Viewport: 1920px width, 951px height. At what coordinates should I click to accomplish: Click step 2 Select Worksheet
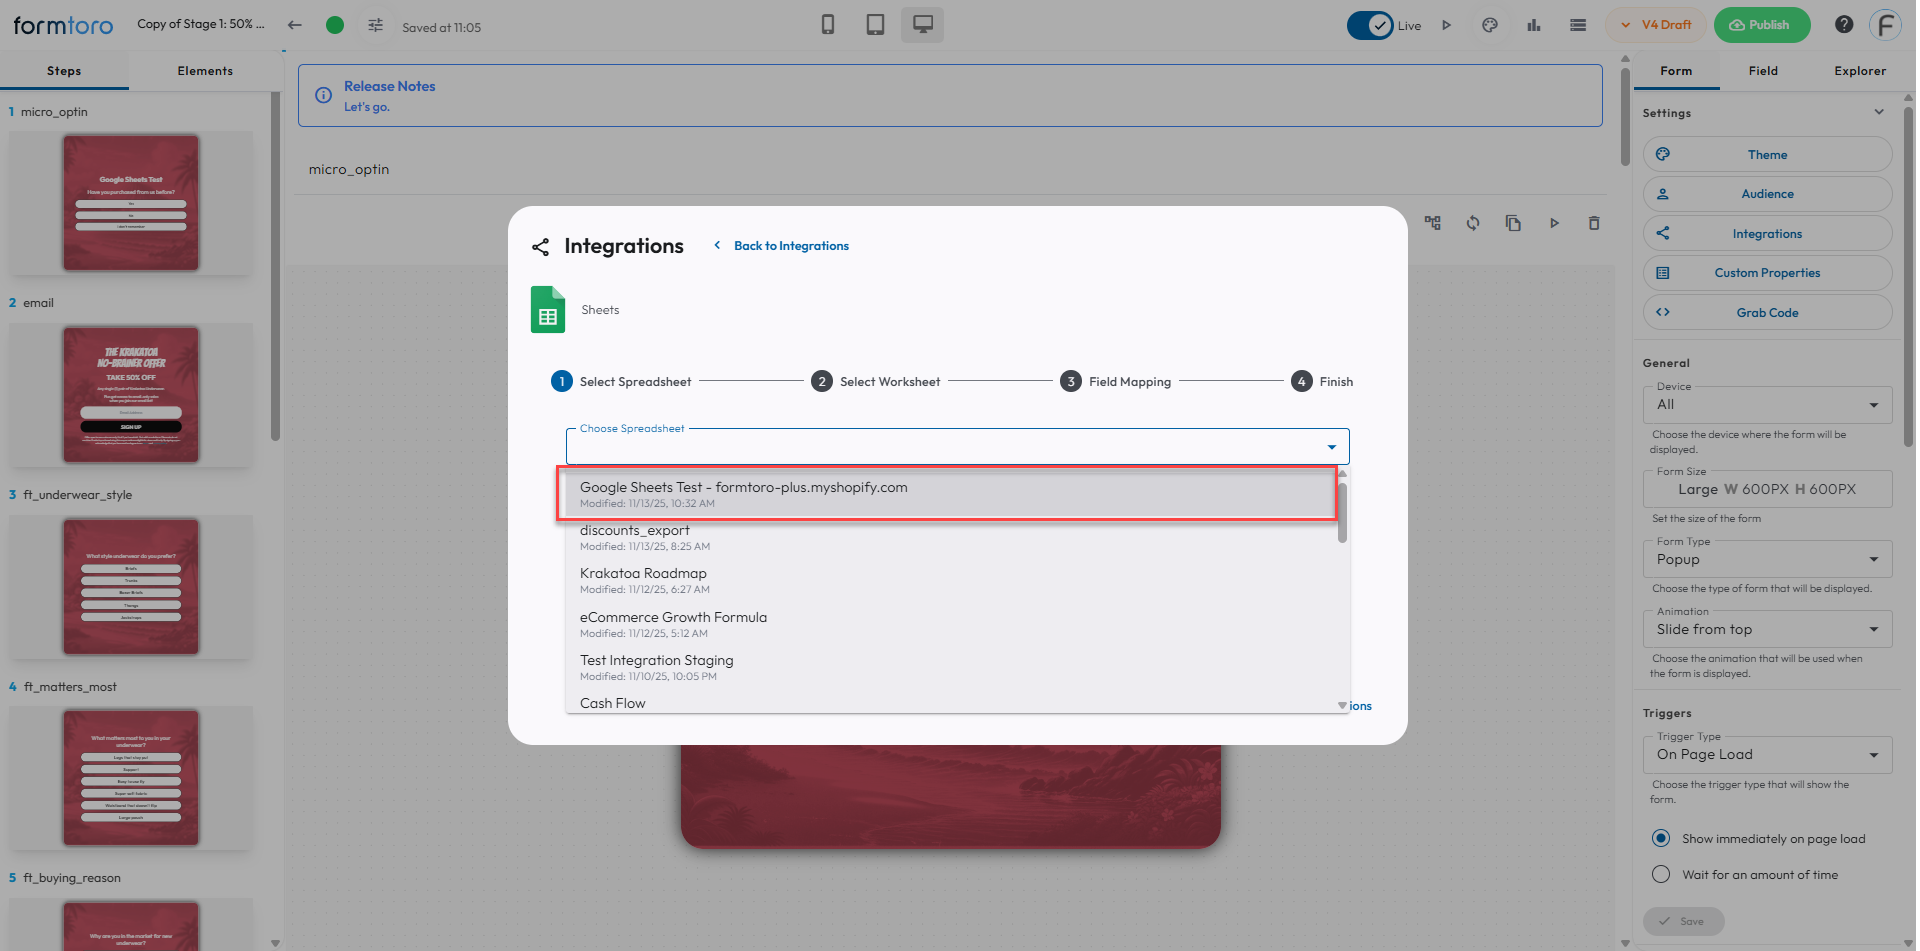click(876, 382)
